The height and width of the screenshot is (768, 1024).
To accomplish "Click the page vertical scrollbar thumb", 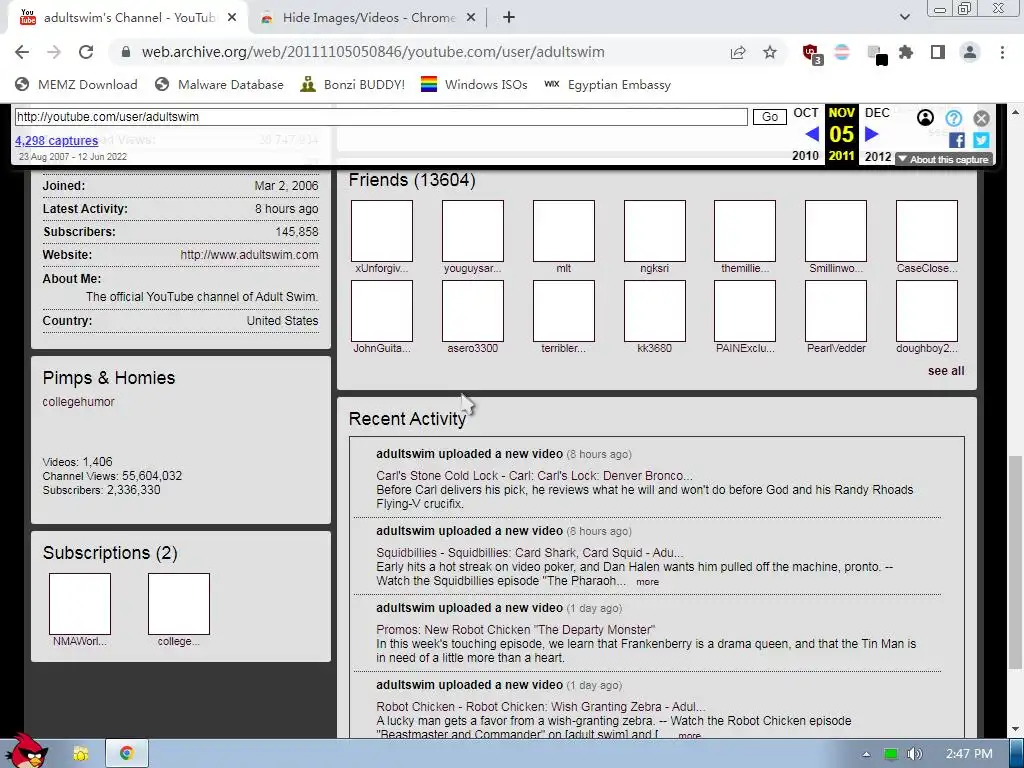I will click(x=1015, y=562).
